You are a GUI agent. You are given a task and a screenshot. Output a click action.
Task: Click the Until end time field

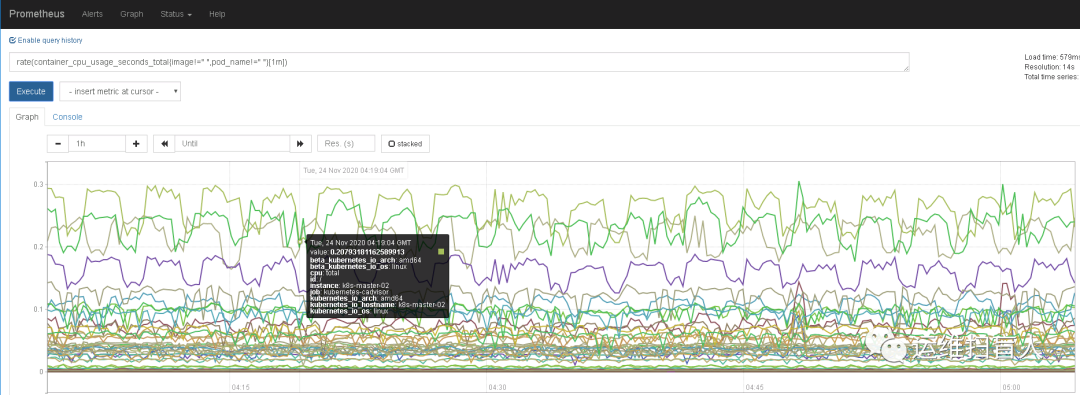coord(232,143)
